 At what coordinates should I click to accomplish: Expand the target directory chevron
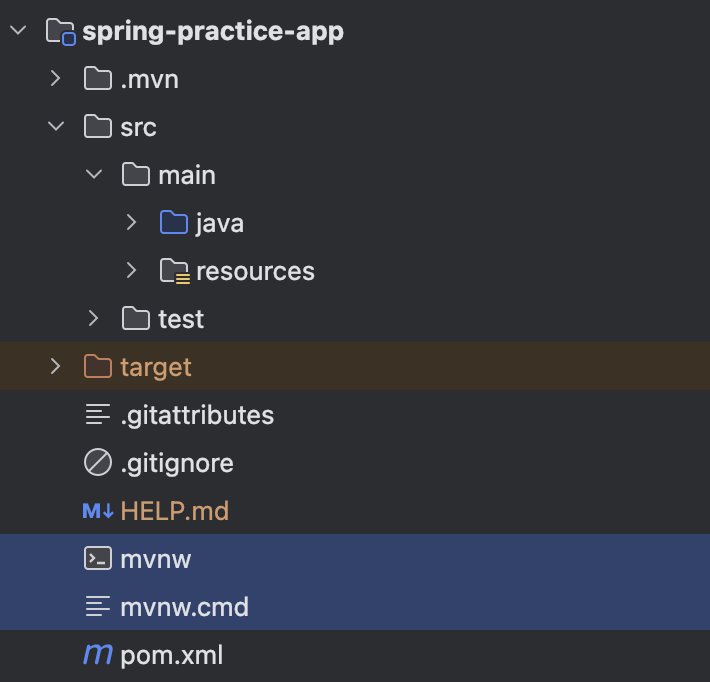56,367
